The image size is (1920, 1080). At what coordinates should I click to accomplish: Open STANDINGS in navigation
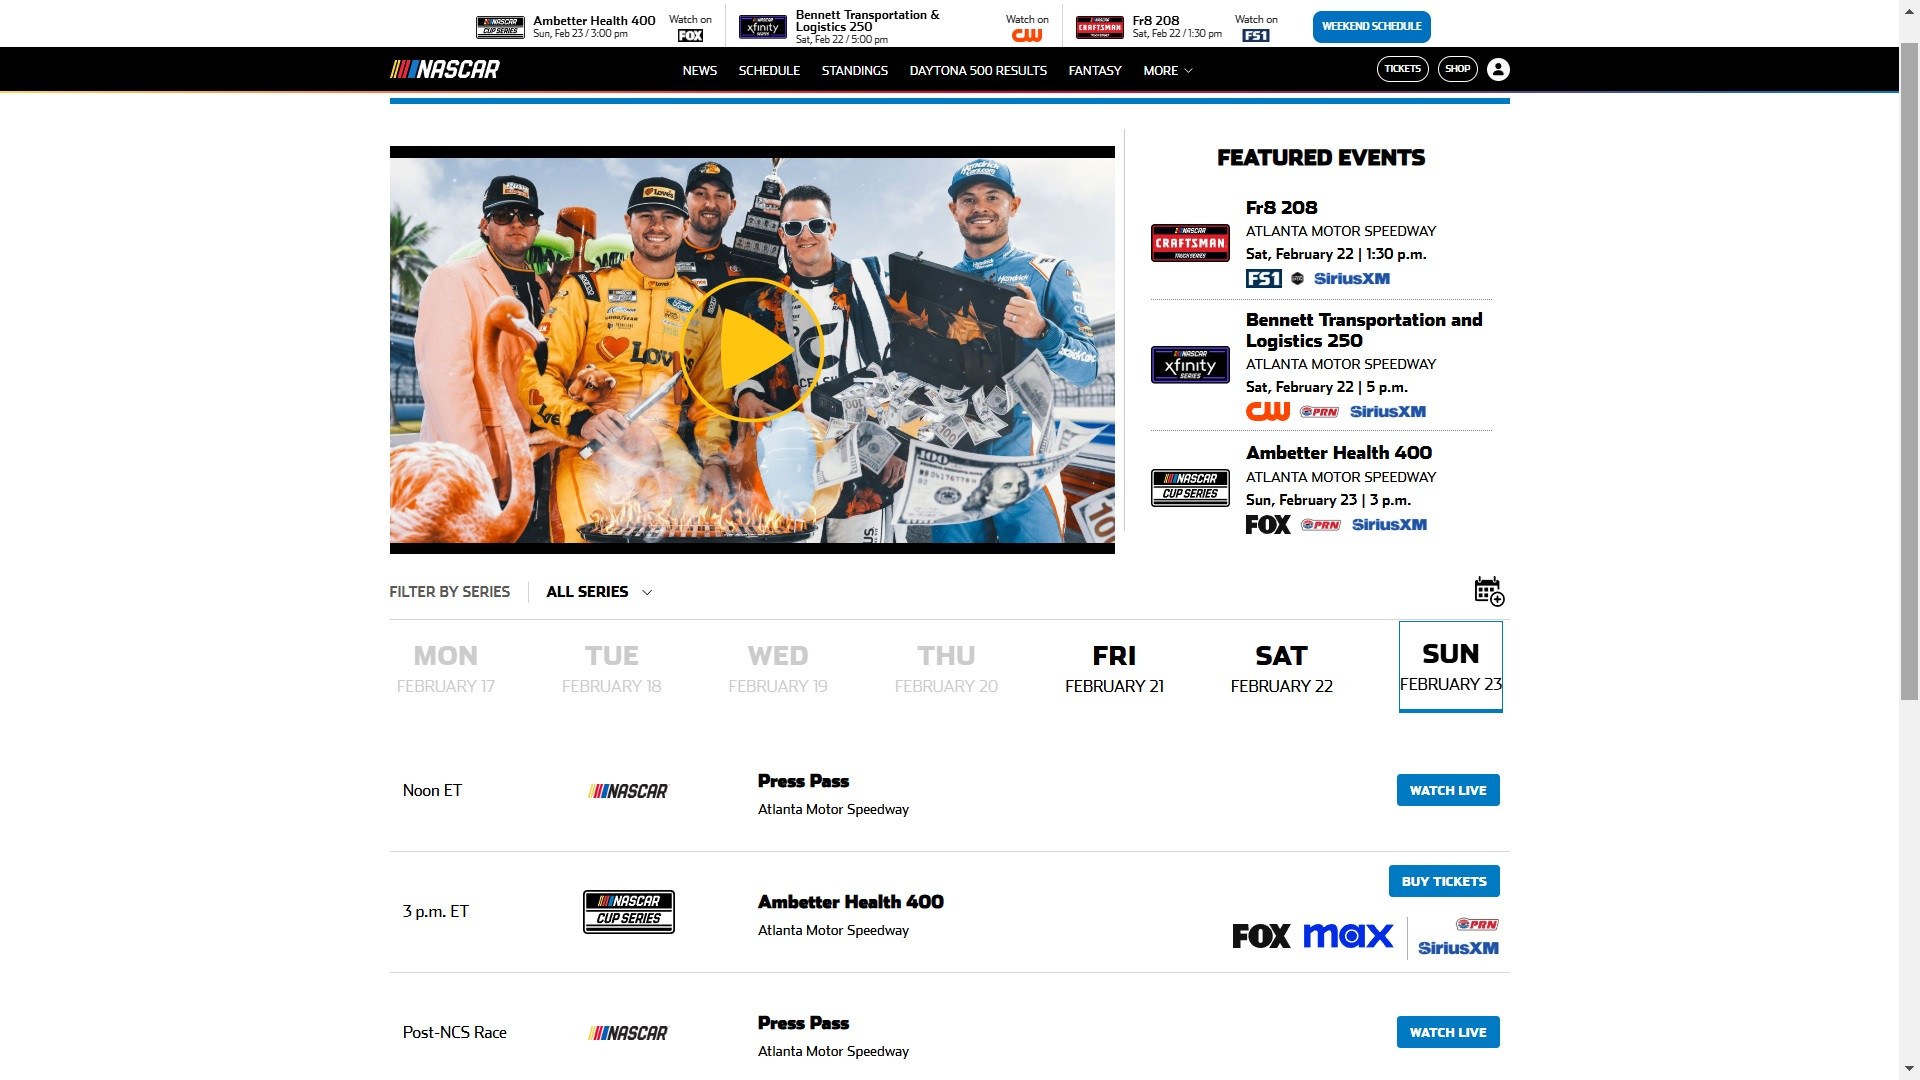click(855, 70)
